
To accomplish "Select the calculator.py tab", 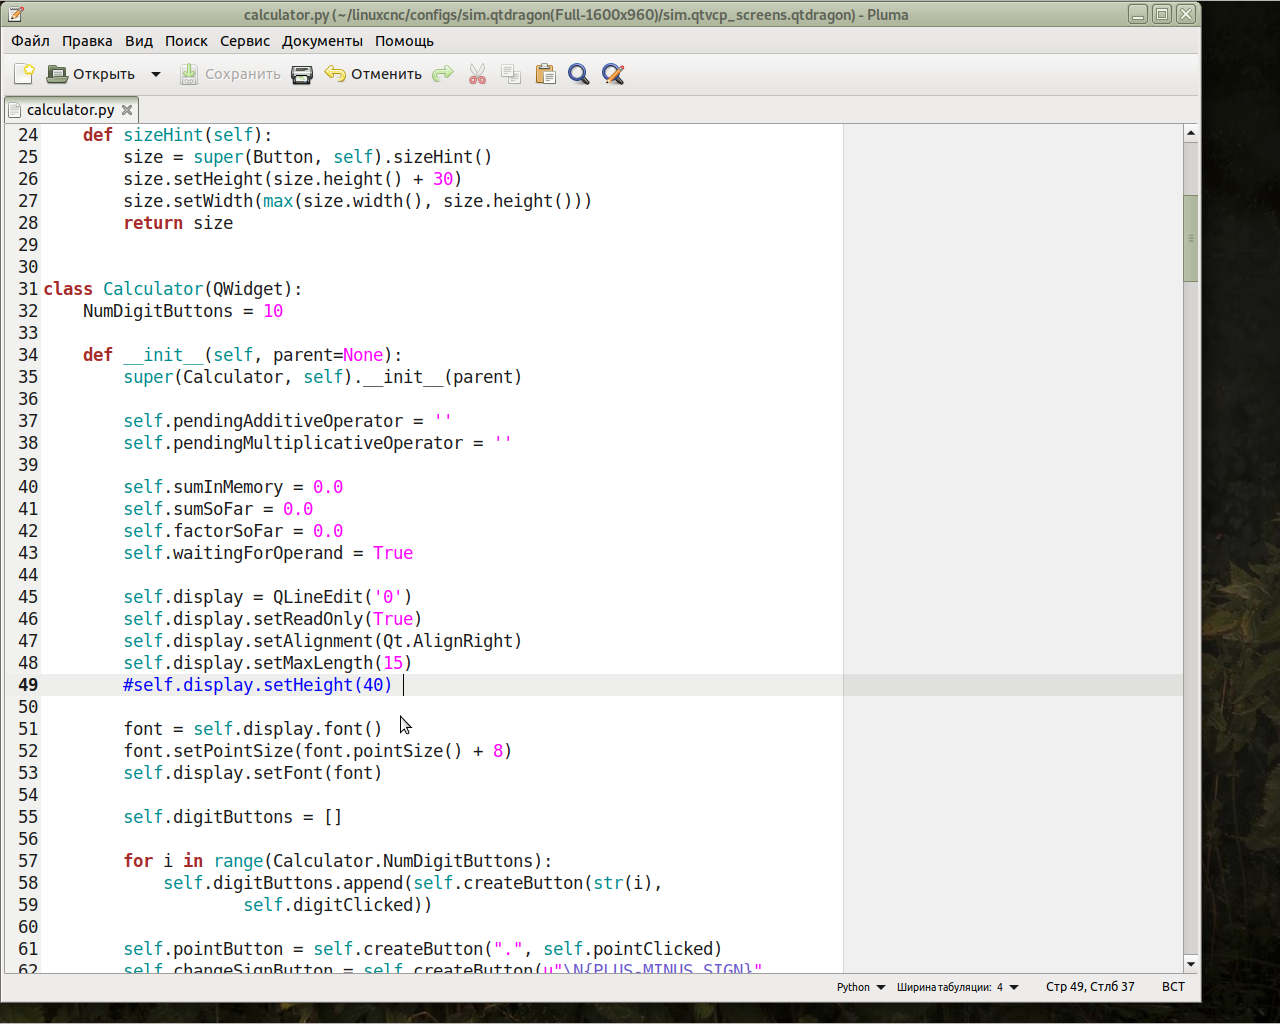I will coord(70,110).
